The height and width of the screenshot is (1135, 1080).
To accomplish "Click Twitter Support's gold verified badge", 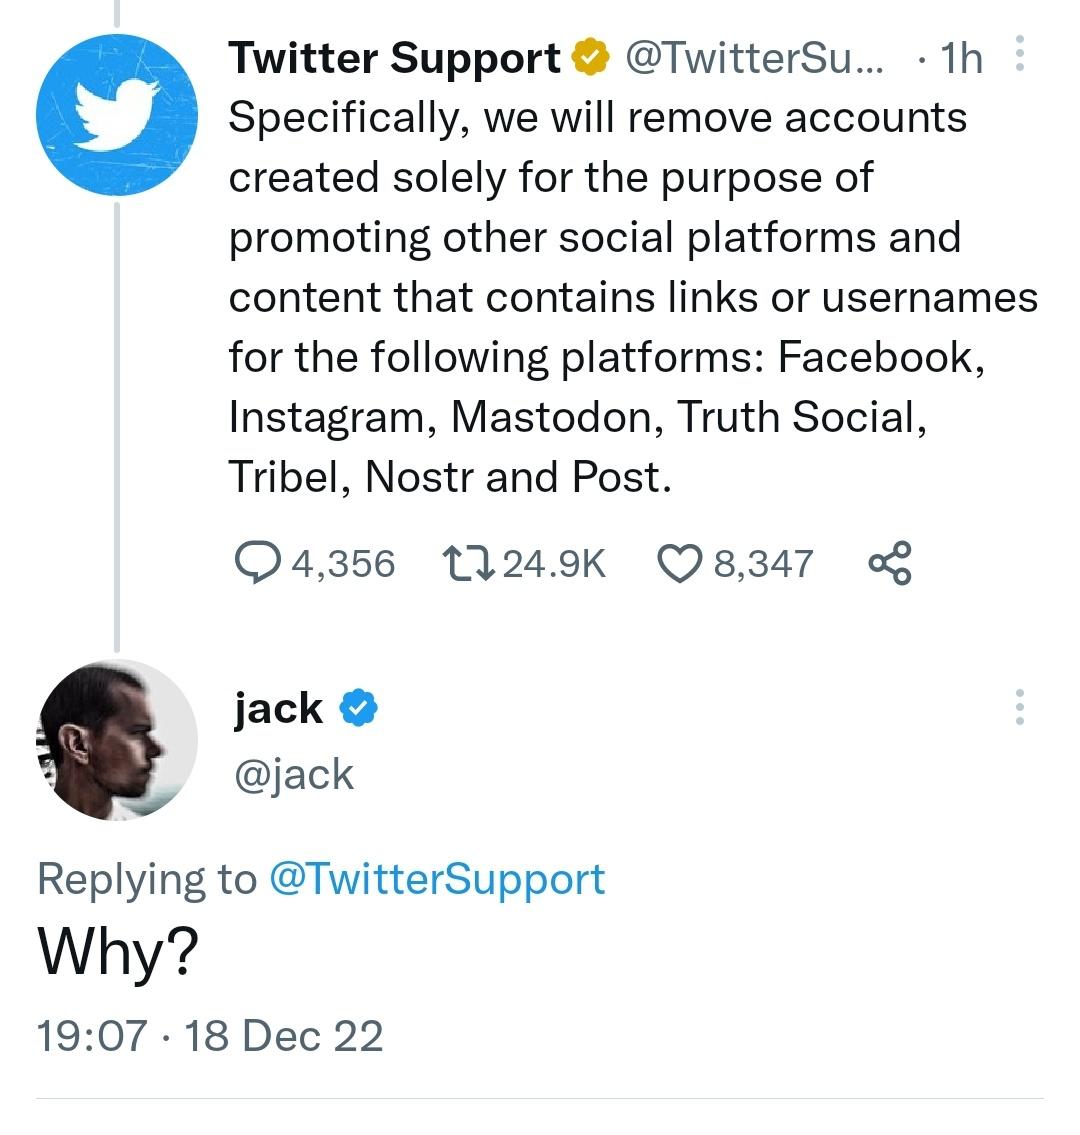I will click(x=591, y=59).
